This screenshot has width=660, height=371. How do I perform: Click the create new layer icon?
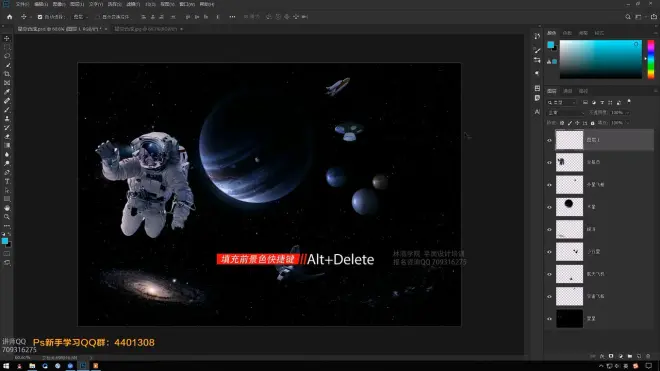click(x=639, y=356)
